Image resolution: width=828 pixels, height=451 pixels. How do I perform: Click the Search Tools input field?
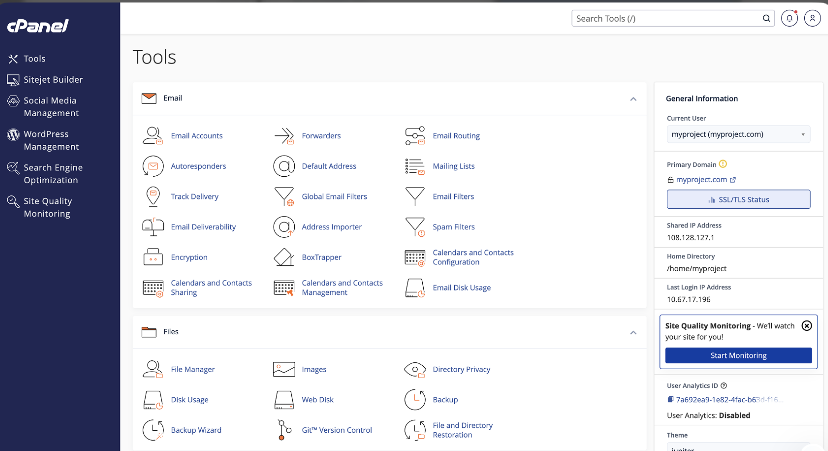pyautogui.click(x=667, y=18)
